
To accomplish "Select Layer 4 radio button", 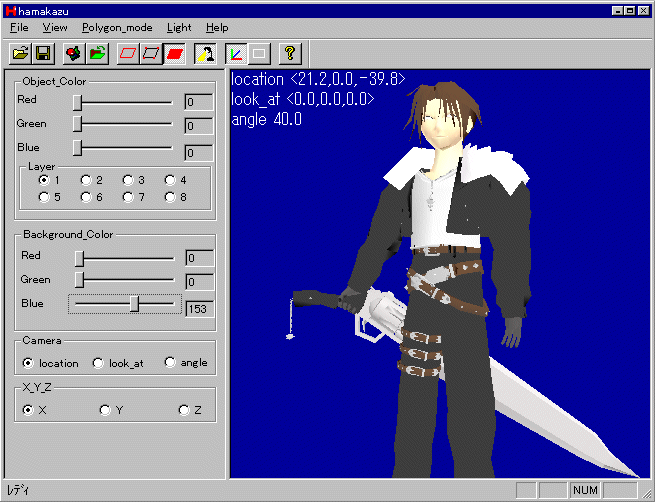I will click(x=170, y=180).
